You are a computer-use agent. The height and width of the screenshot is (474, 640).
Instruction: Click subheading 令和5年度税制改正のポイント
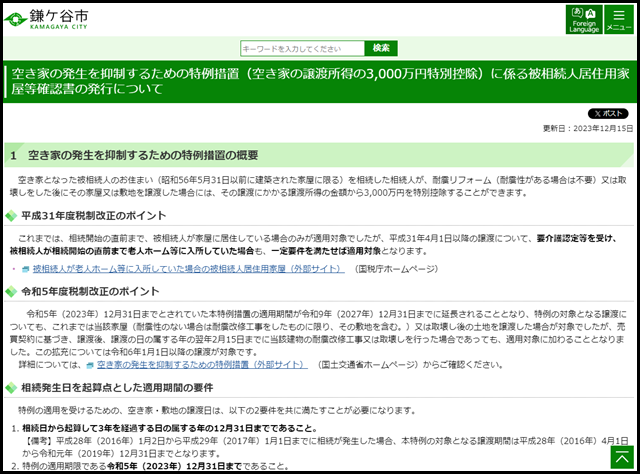pos(90,292)
